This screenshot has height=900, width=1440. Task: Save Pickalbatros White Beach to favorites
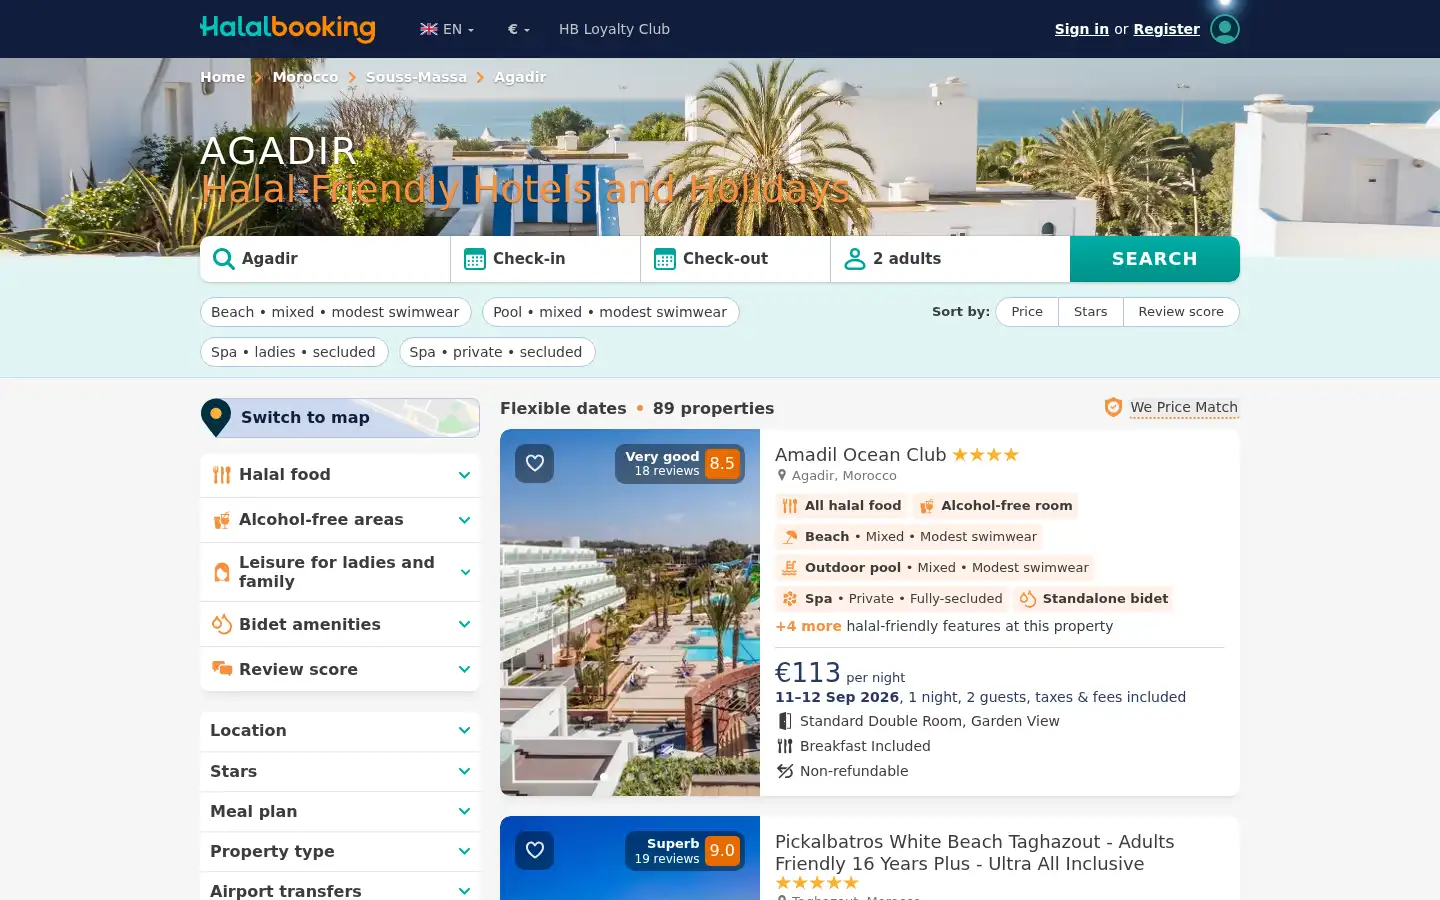pyautogui.click(x=535, y=850)
